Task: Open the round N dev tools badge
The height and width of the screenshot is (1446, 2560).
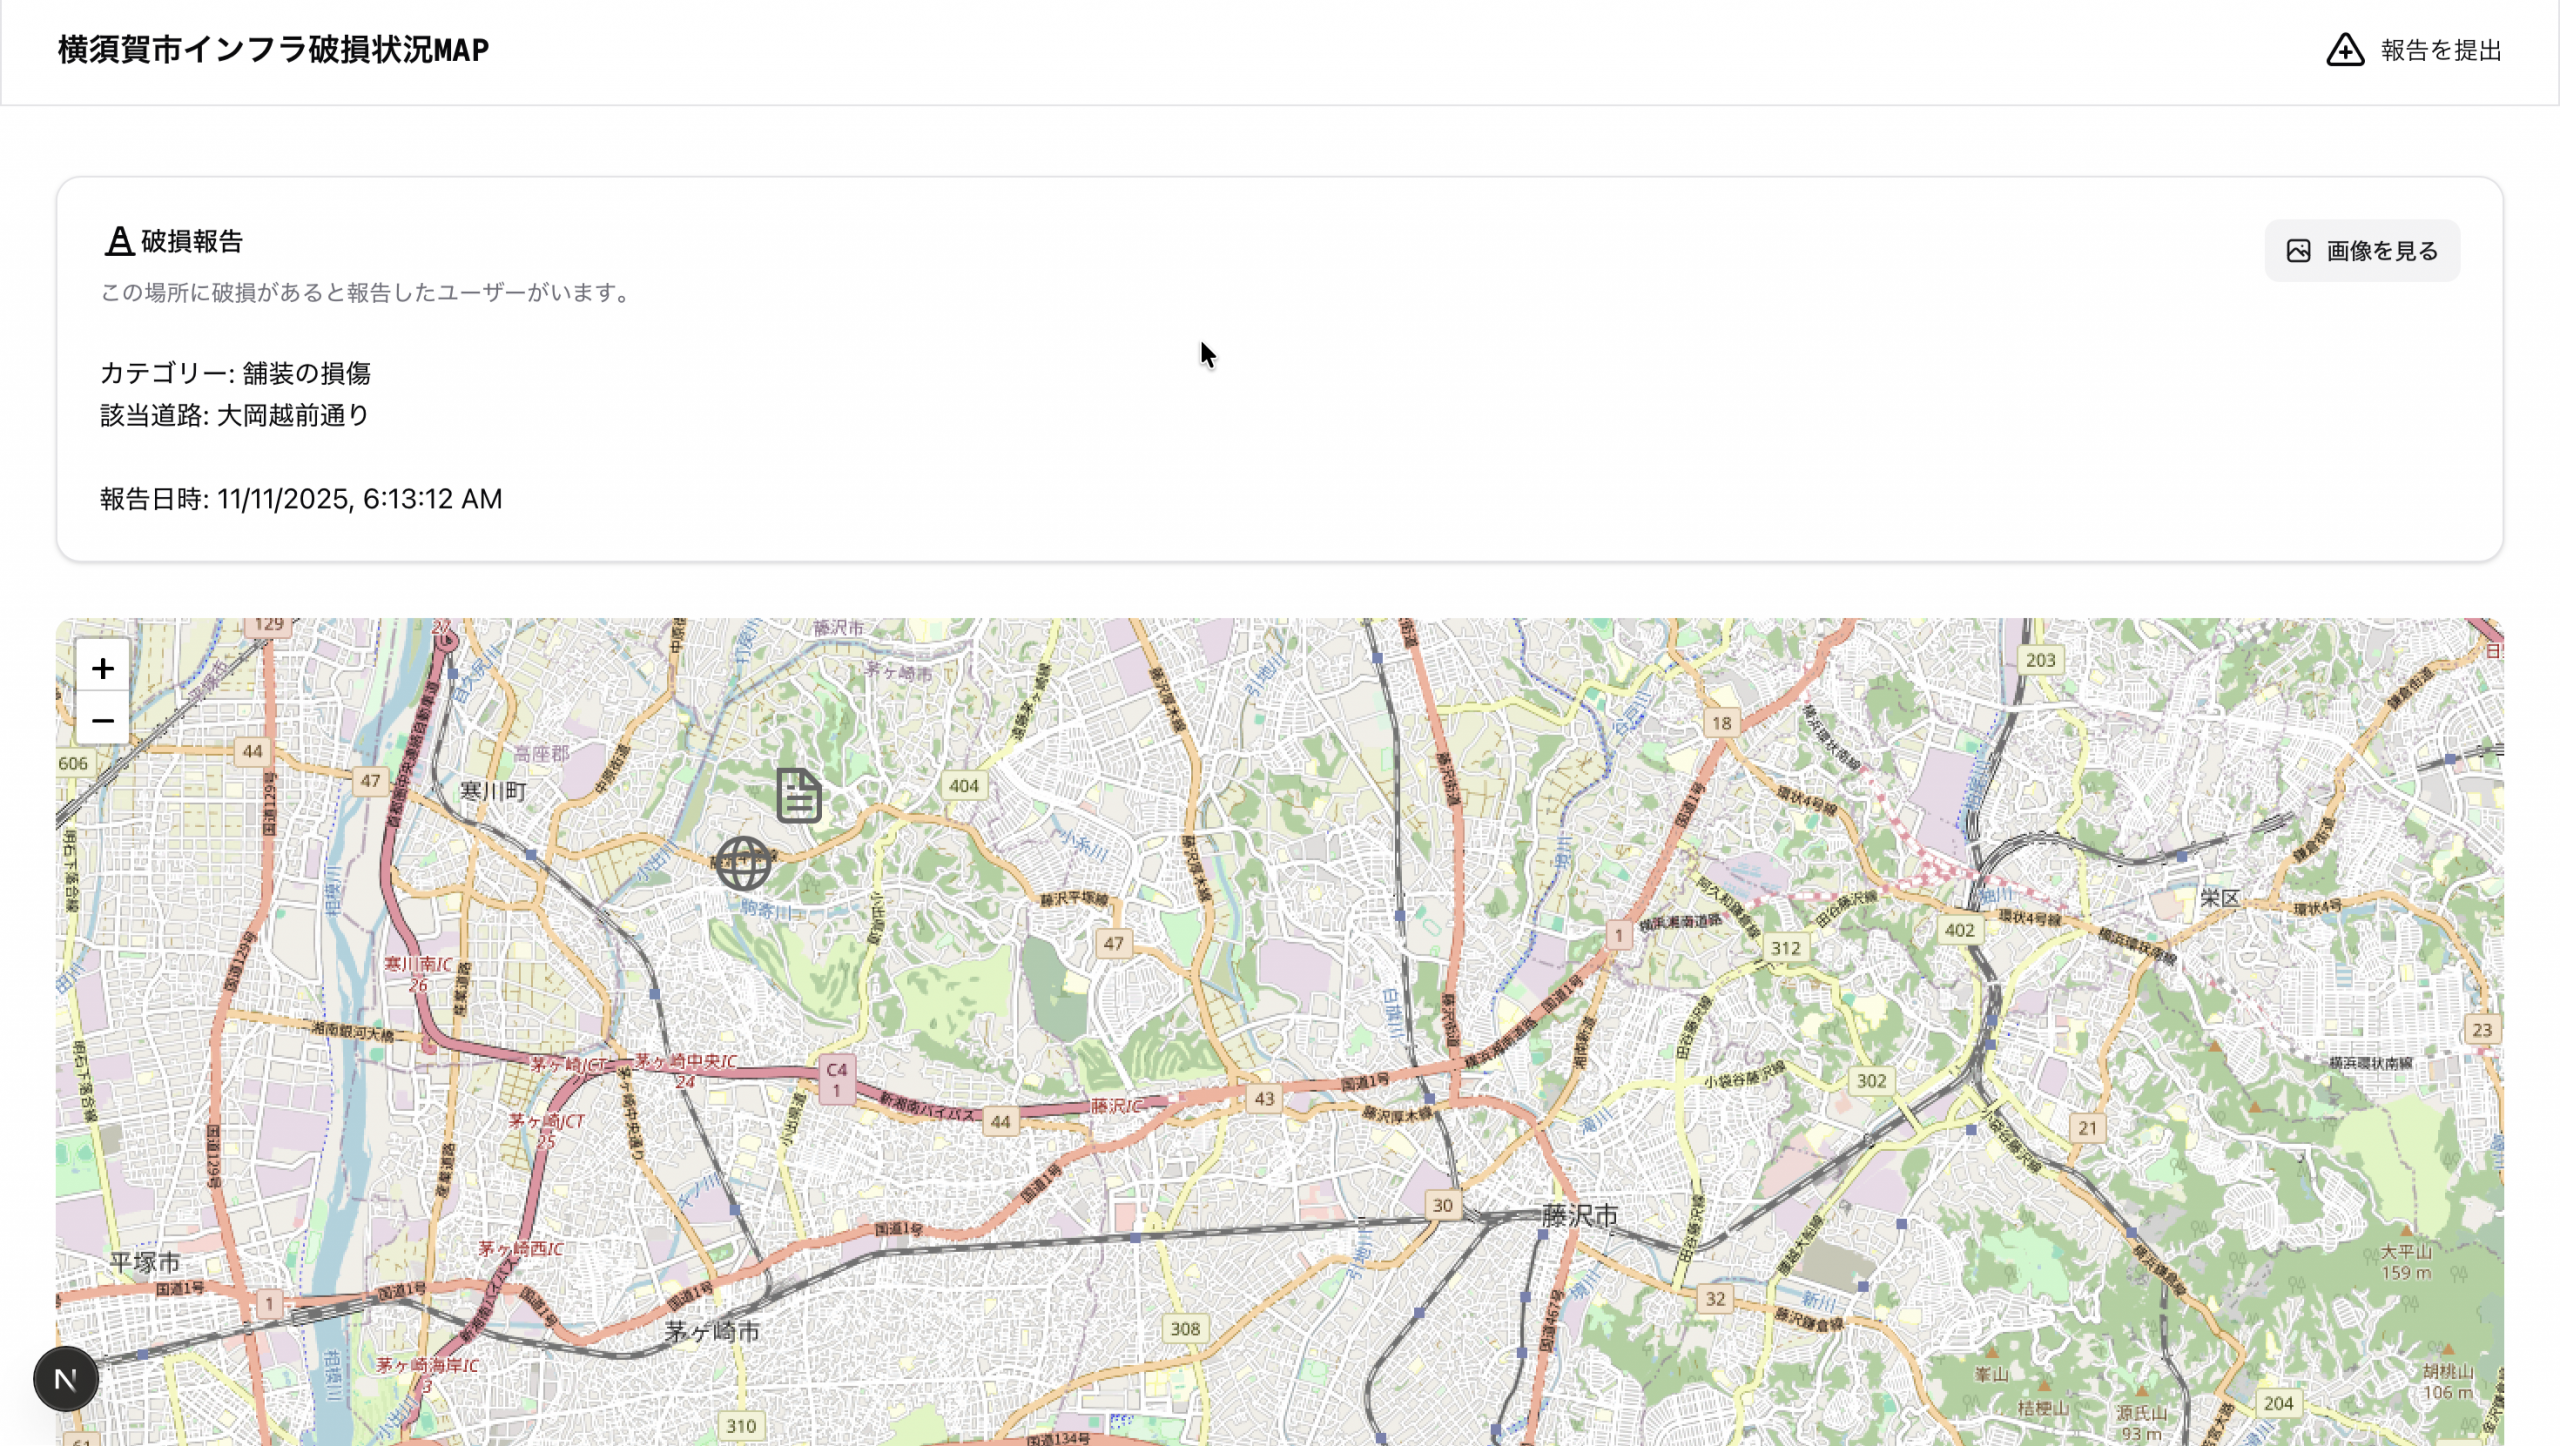Action: 66,1379
